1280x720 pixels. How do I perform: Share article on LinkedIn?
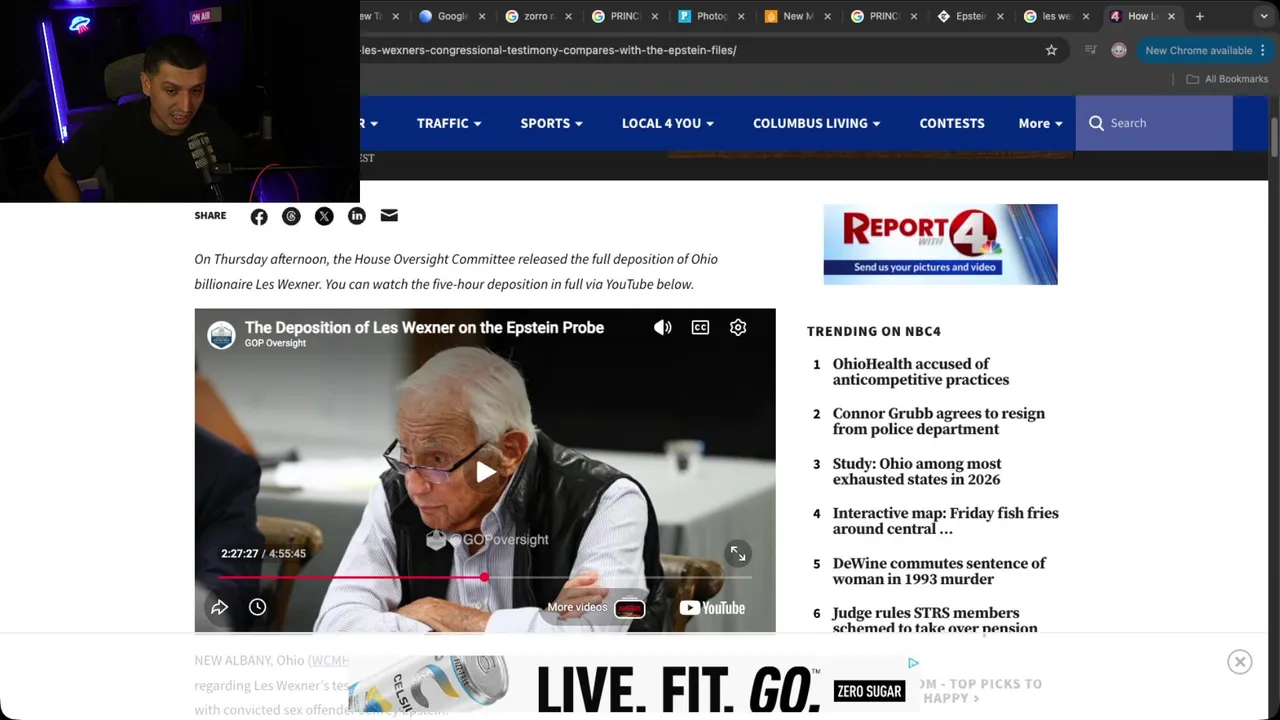[357, 216]
